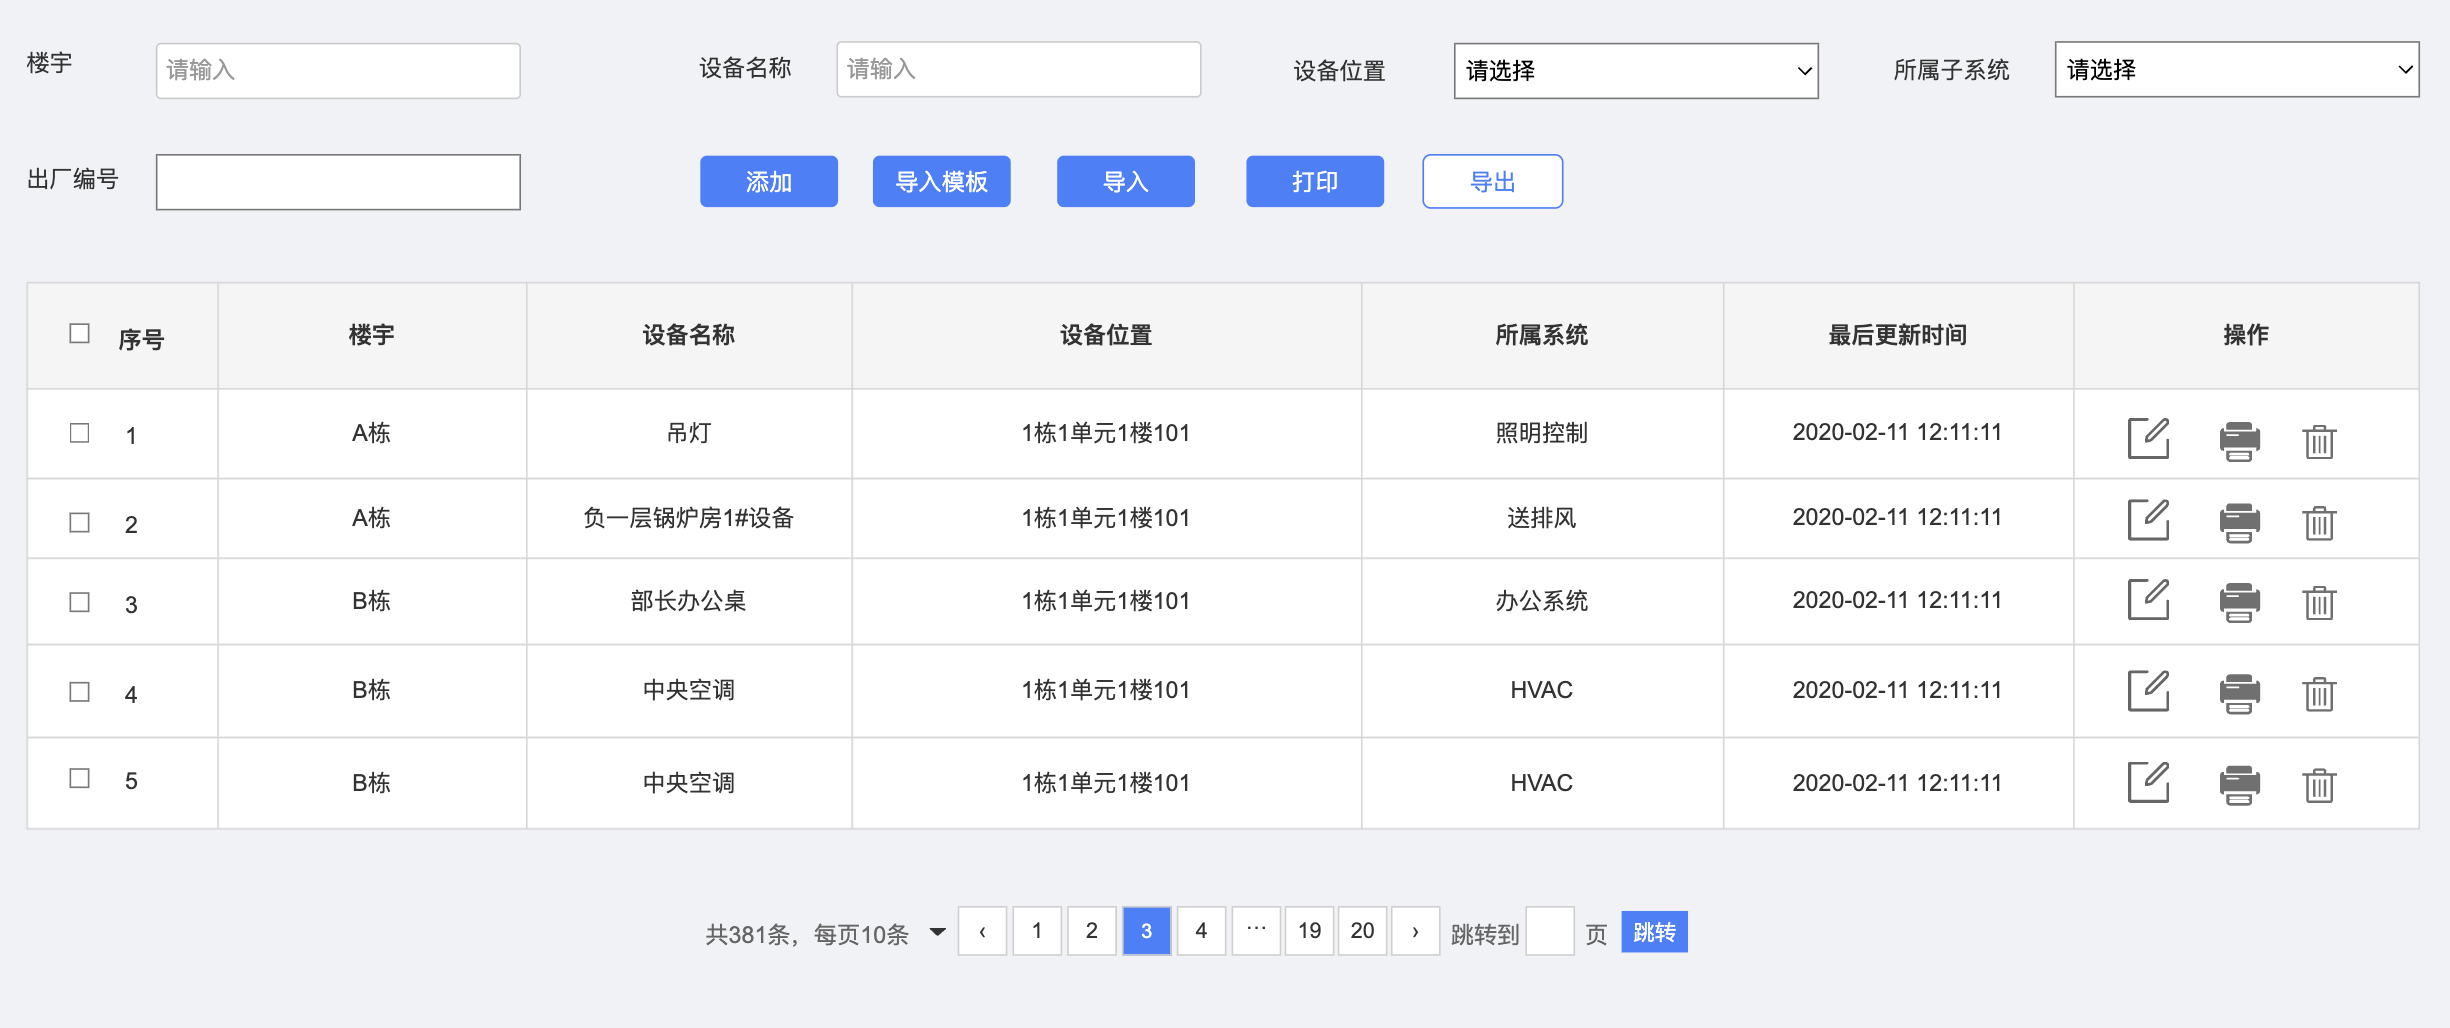Focus the 出厂编号 input field
The image size is (2450, 1028).
[338, 182]
